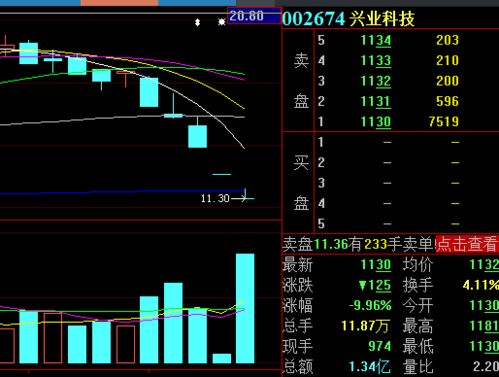Click the up-down arrow icon above chart
Screen dimensions: 499x377
pyautogui.click(x=197, y=22)
